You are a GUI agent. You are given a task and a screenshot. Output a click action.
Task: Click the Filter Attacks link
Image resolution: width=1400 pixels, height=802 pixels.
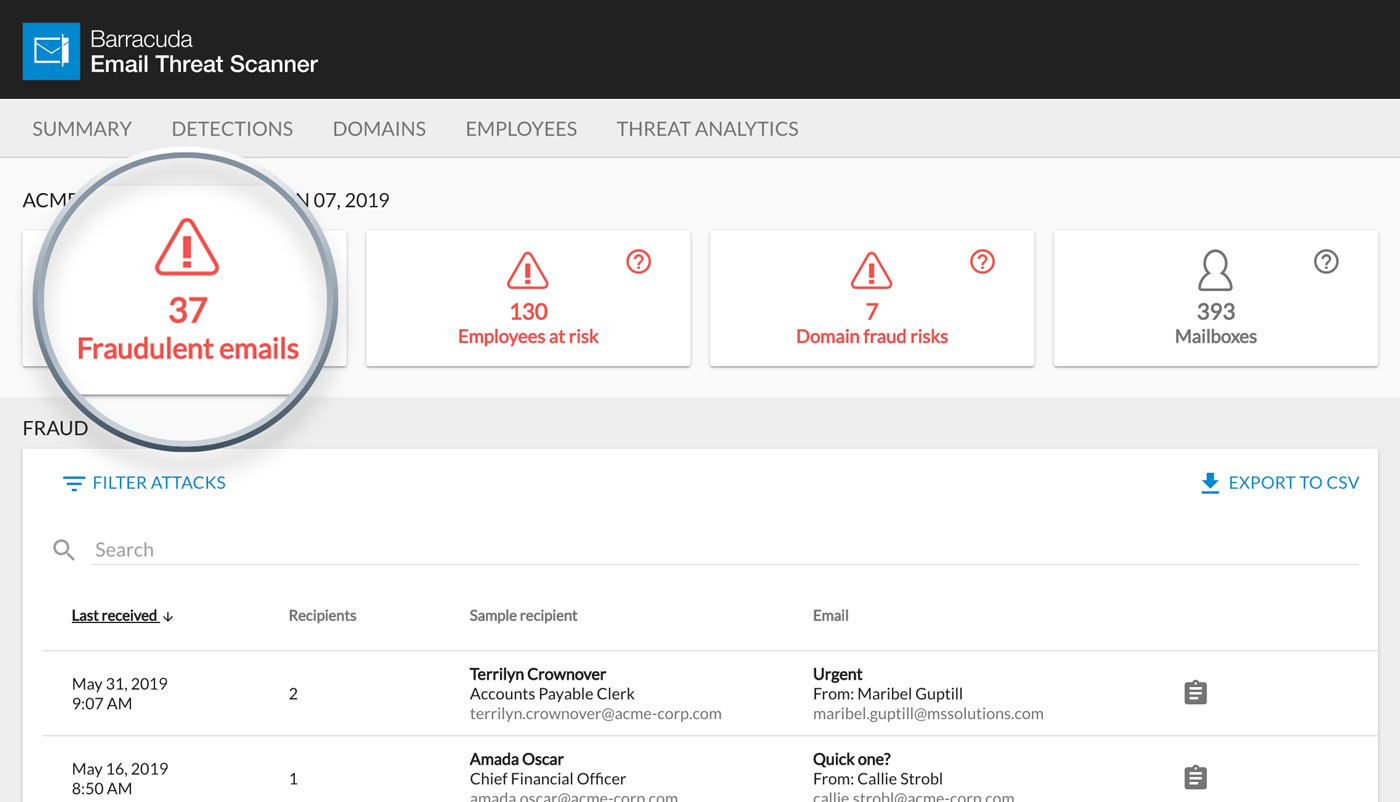coord(157,482)
